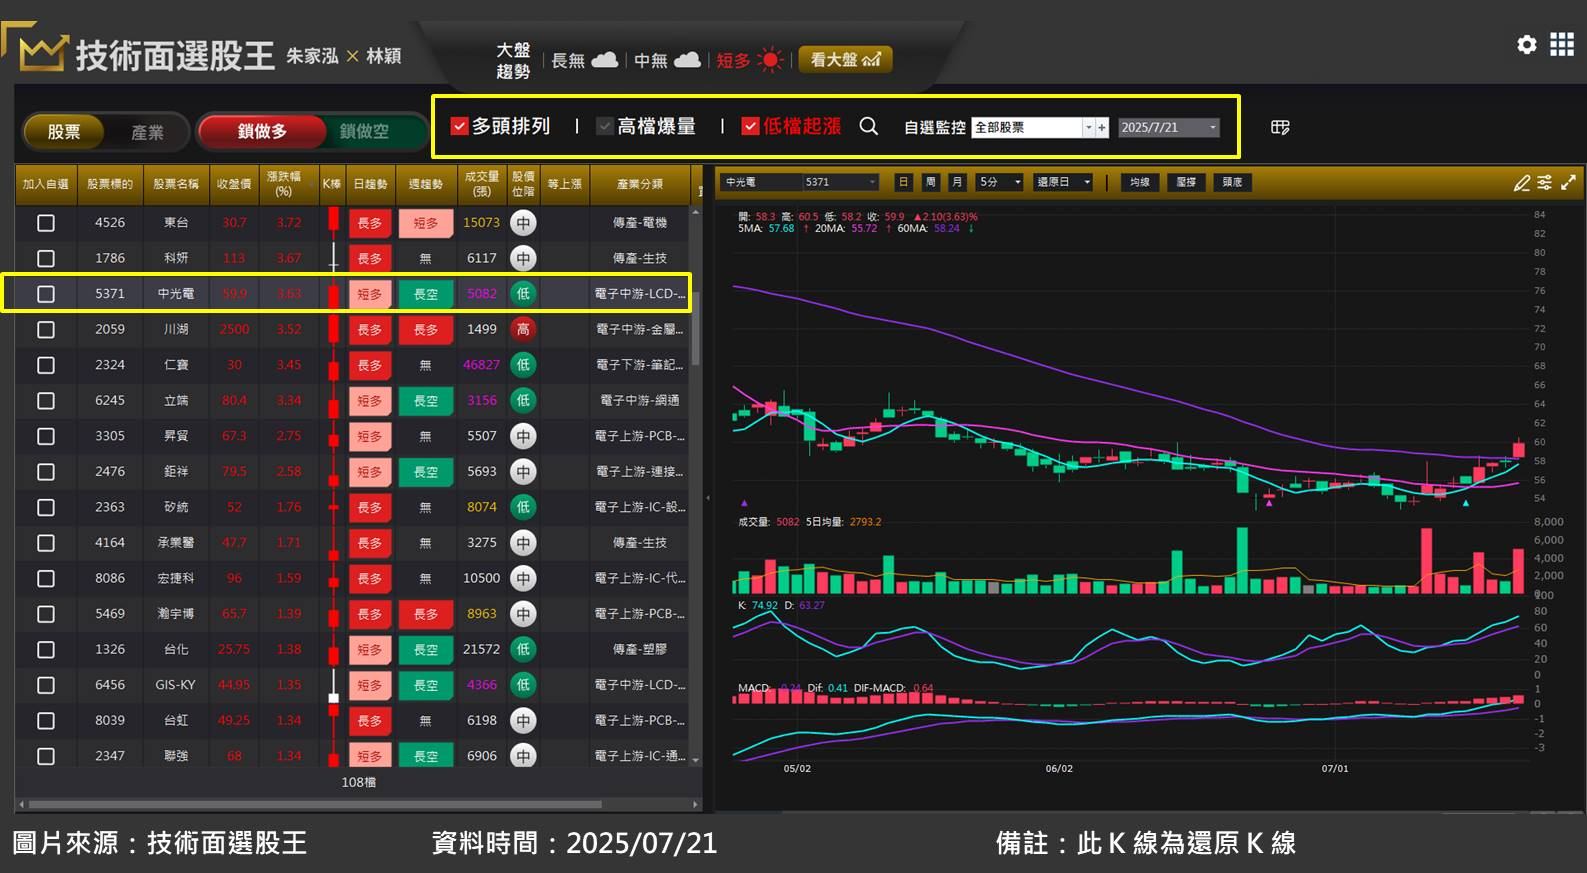
Task: Click the 看大盤 button
Action: [x=845, y=60]
